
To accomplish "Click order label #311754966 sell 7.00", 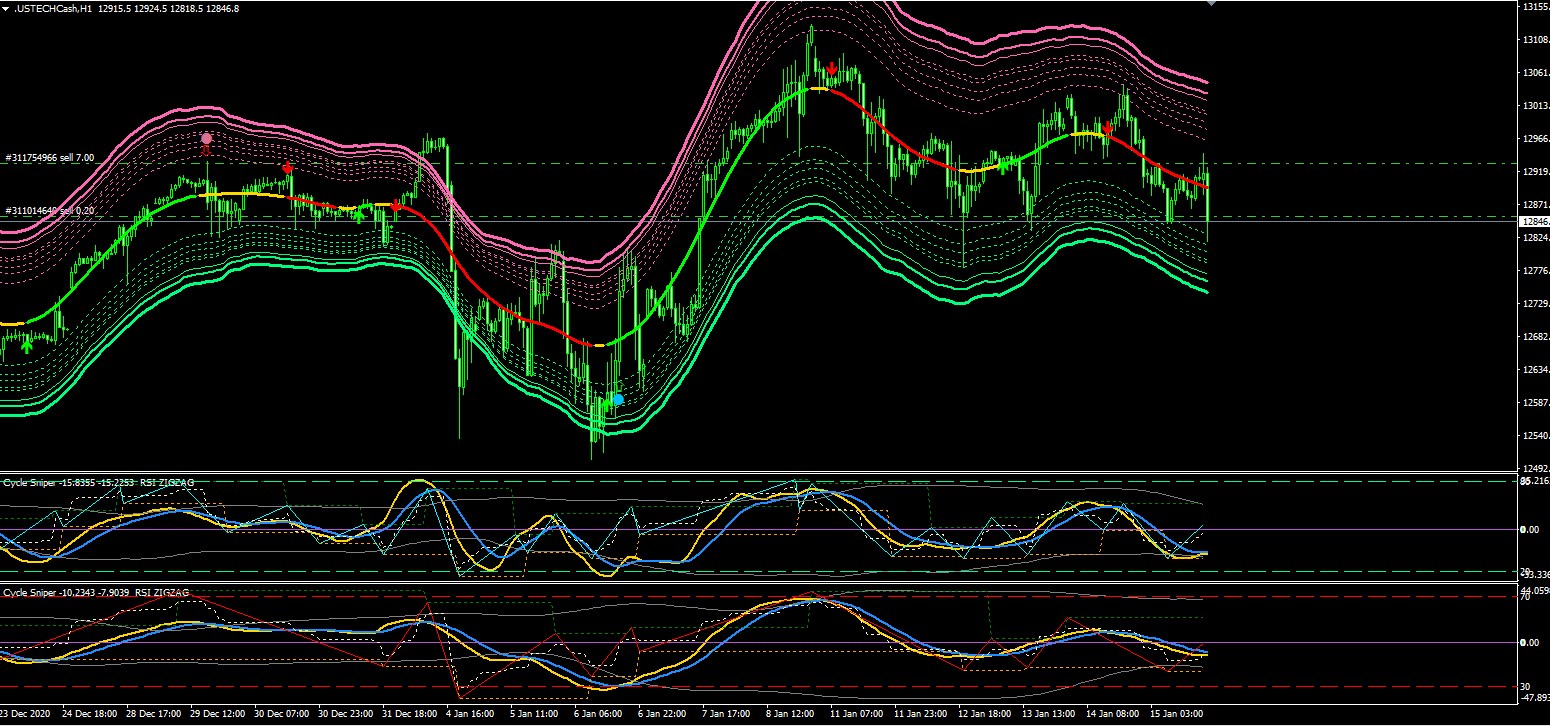I will pyautogui.click(x=50, y=158).
